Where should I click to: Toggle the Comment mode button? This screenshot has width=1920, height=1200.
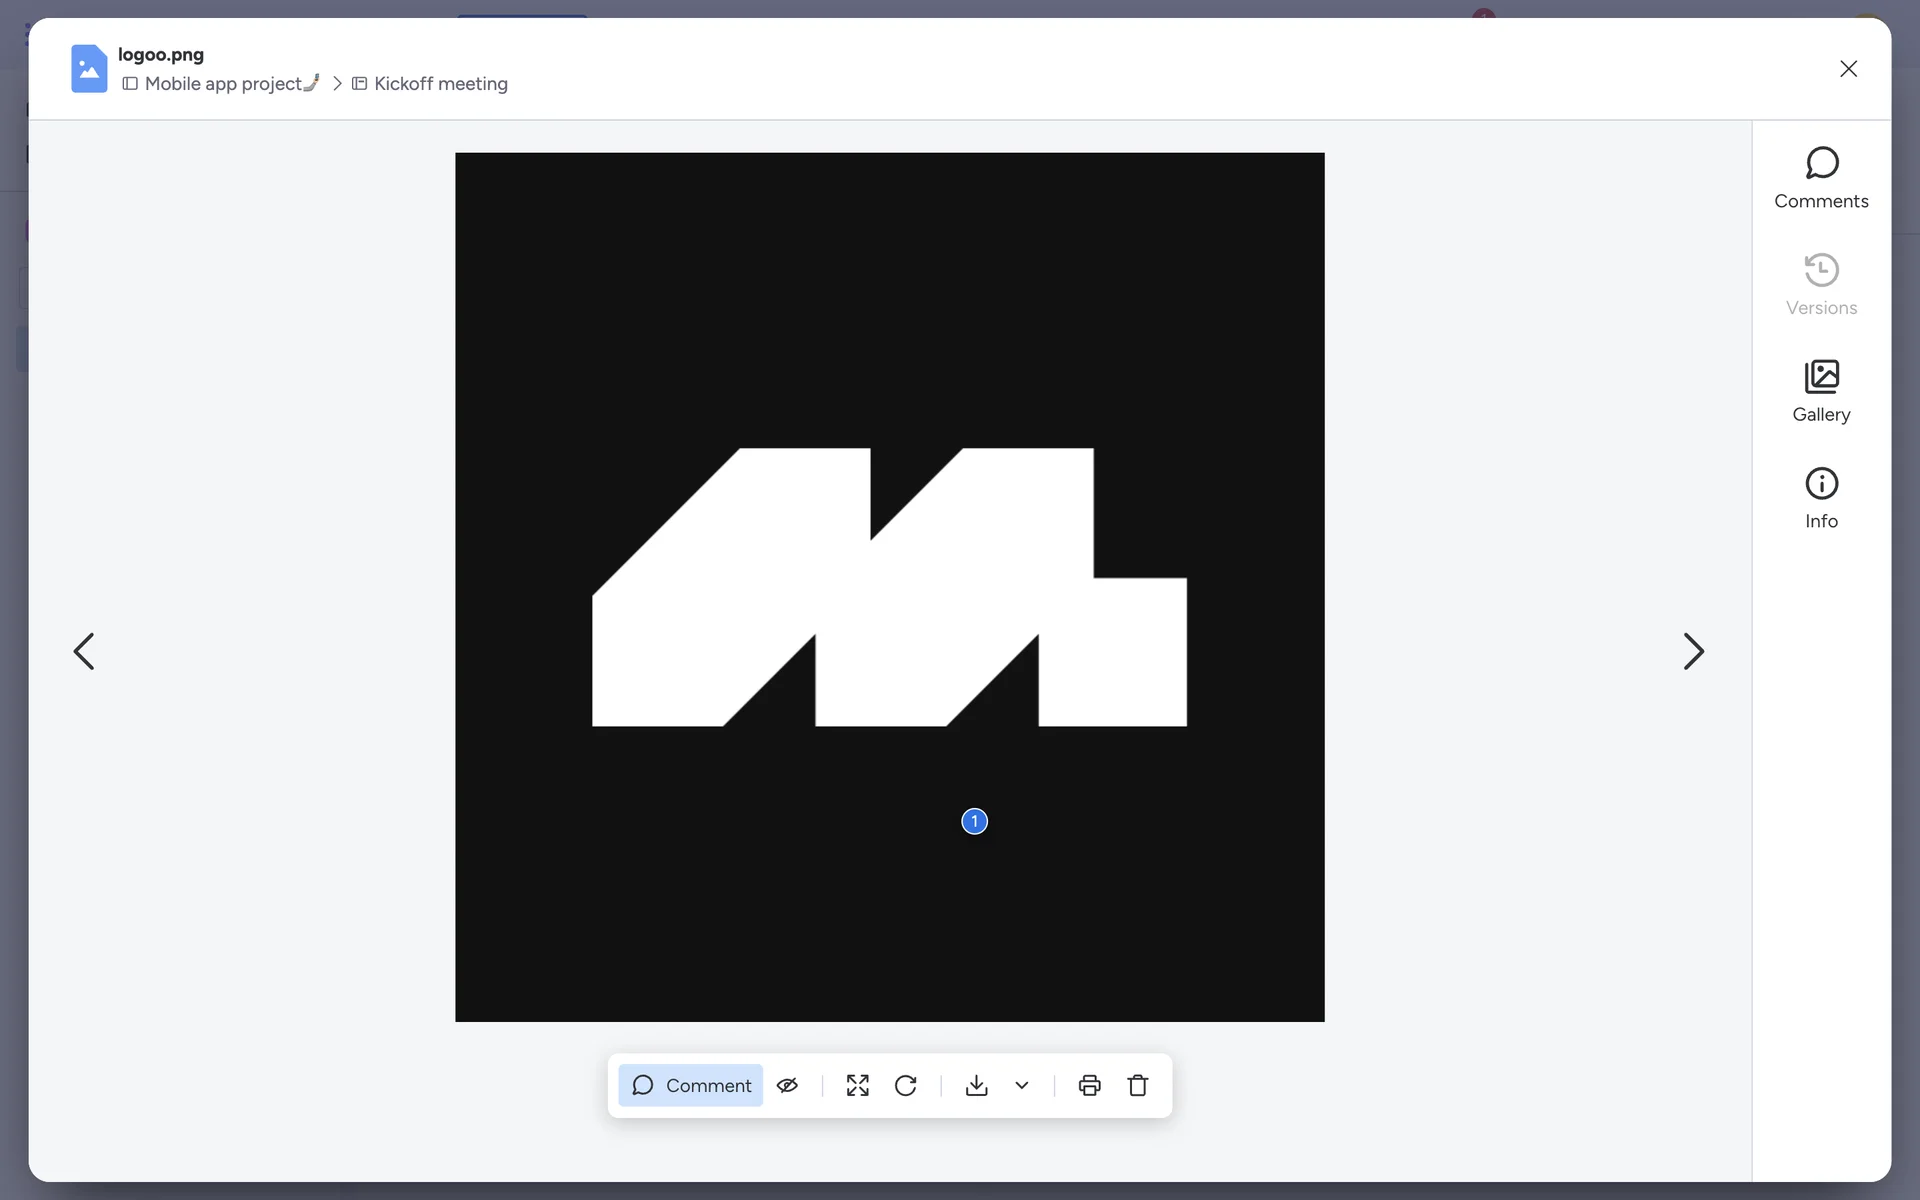click(x=691, y=1085)
